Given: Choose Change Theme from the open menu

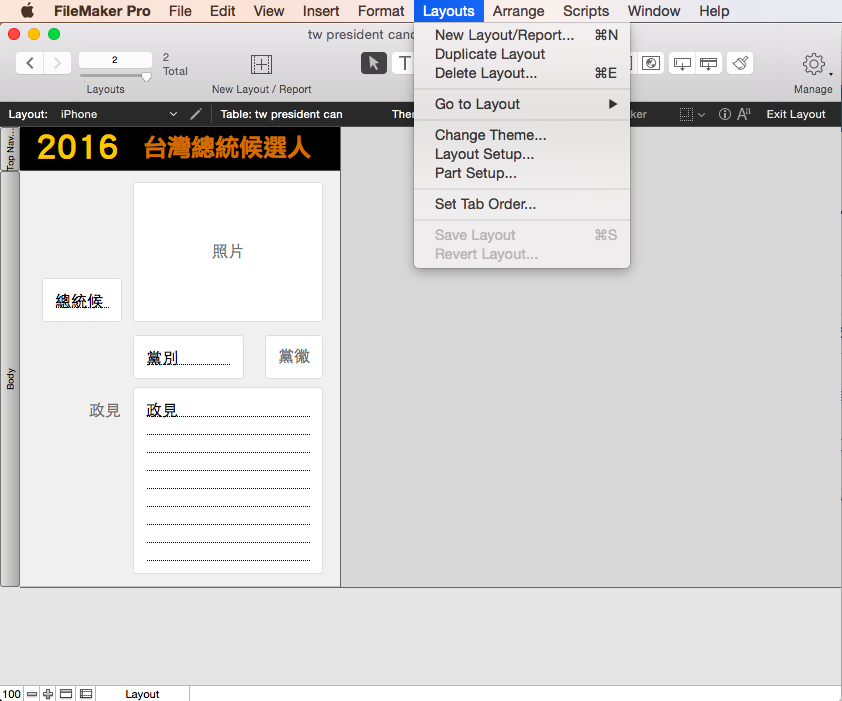Looking at the screenshot, I should pos(490,135).
